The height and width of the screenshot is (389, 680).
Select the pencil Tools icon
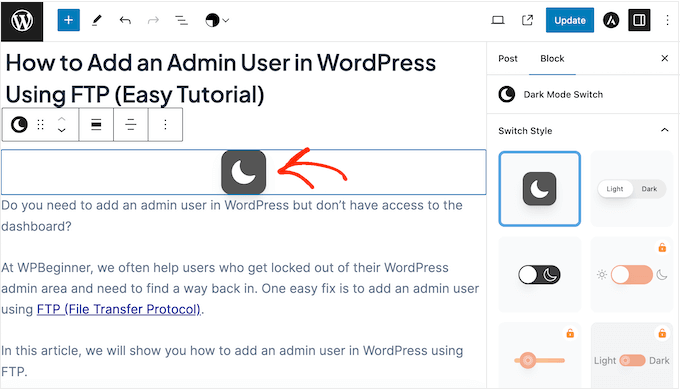97,20
